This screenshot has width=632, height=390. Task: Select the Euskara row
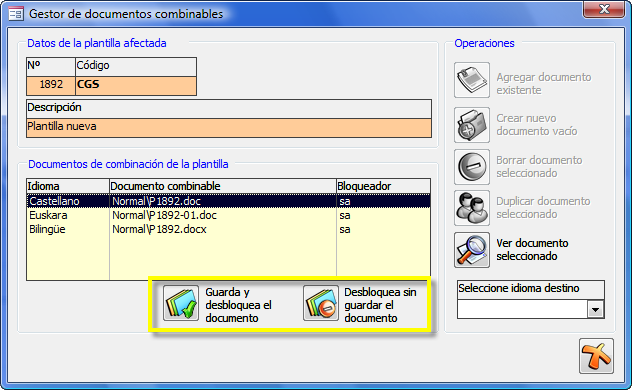(228, 215)
